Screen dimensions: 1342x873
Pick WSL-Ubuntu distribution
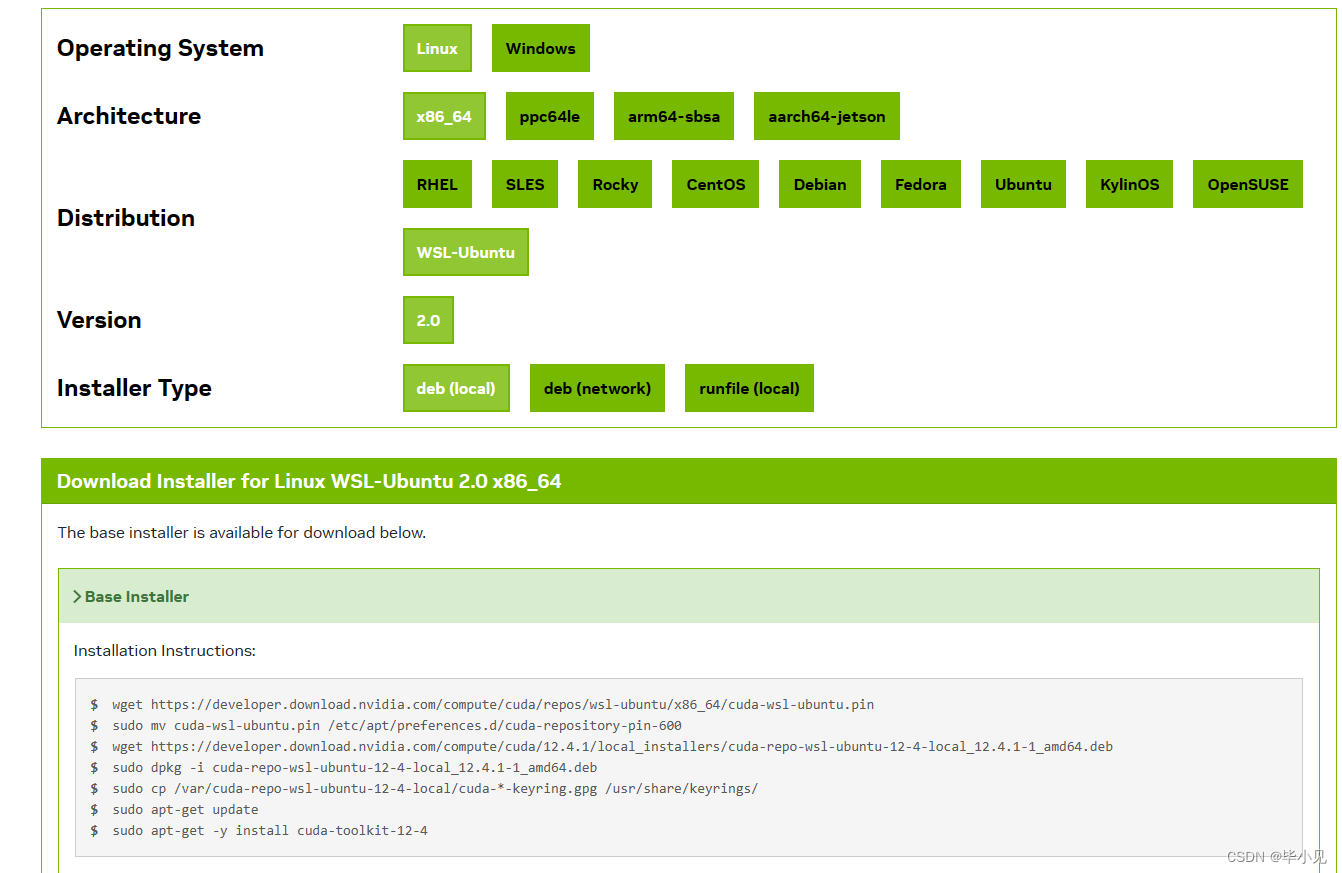(466, 252)
